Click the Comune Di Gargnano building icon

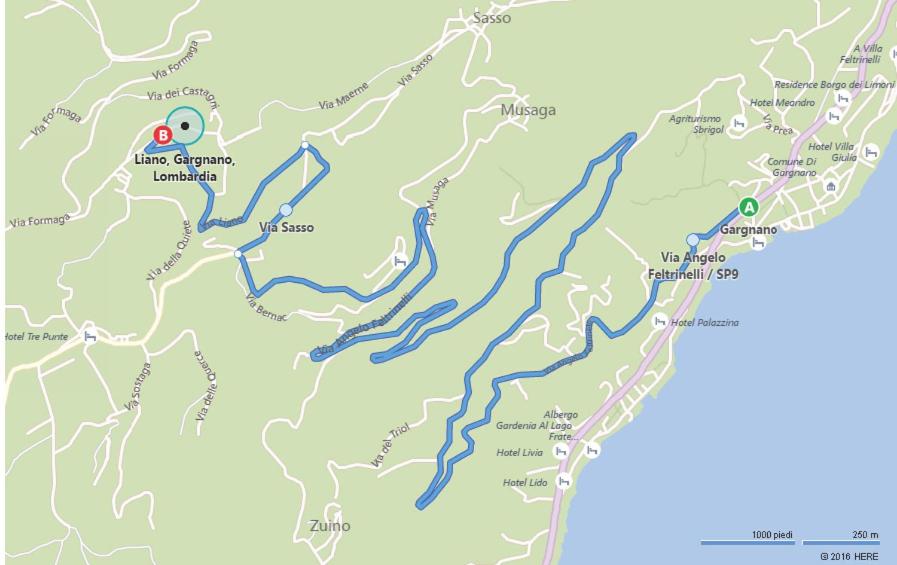point(831,186)
